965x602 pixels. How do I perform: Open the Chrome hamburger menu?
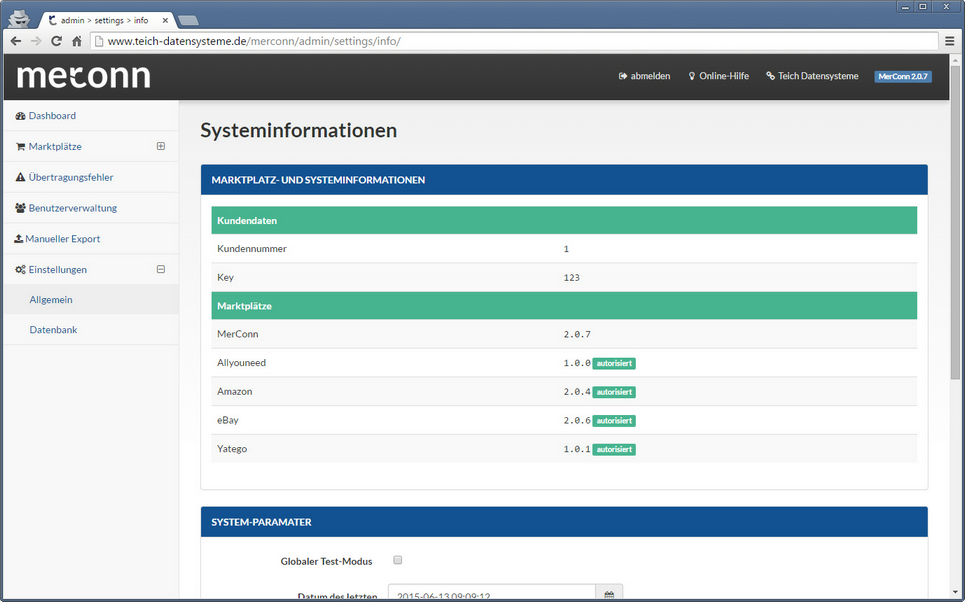(x=950, y=41)
